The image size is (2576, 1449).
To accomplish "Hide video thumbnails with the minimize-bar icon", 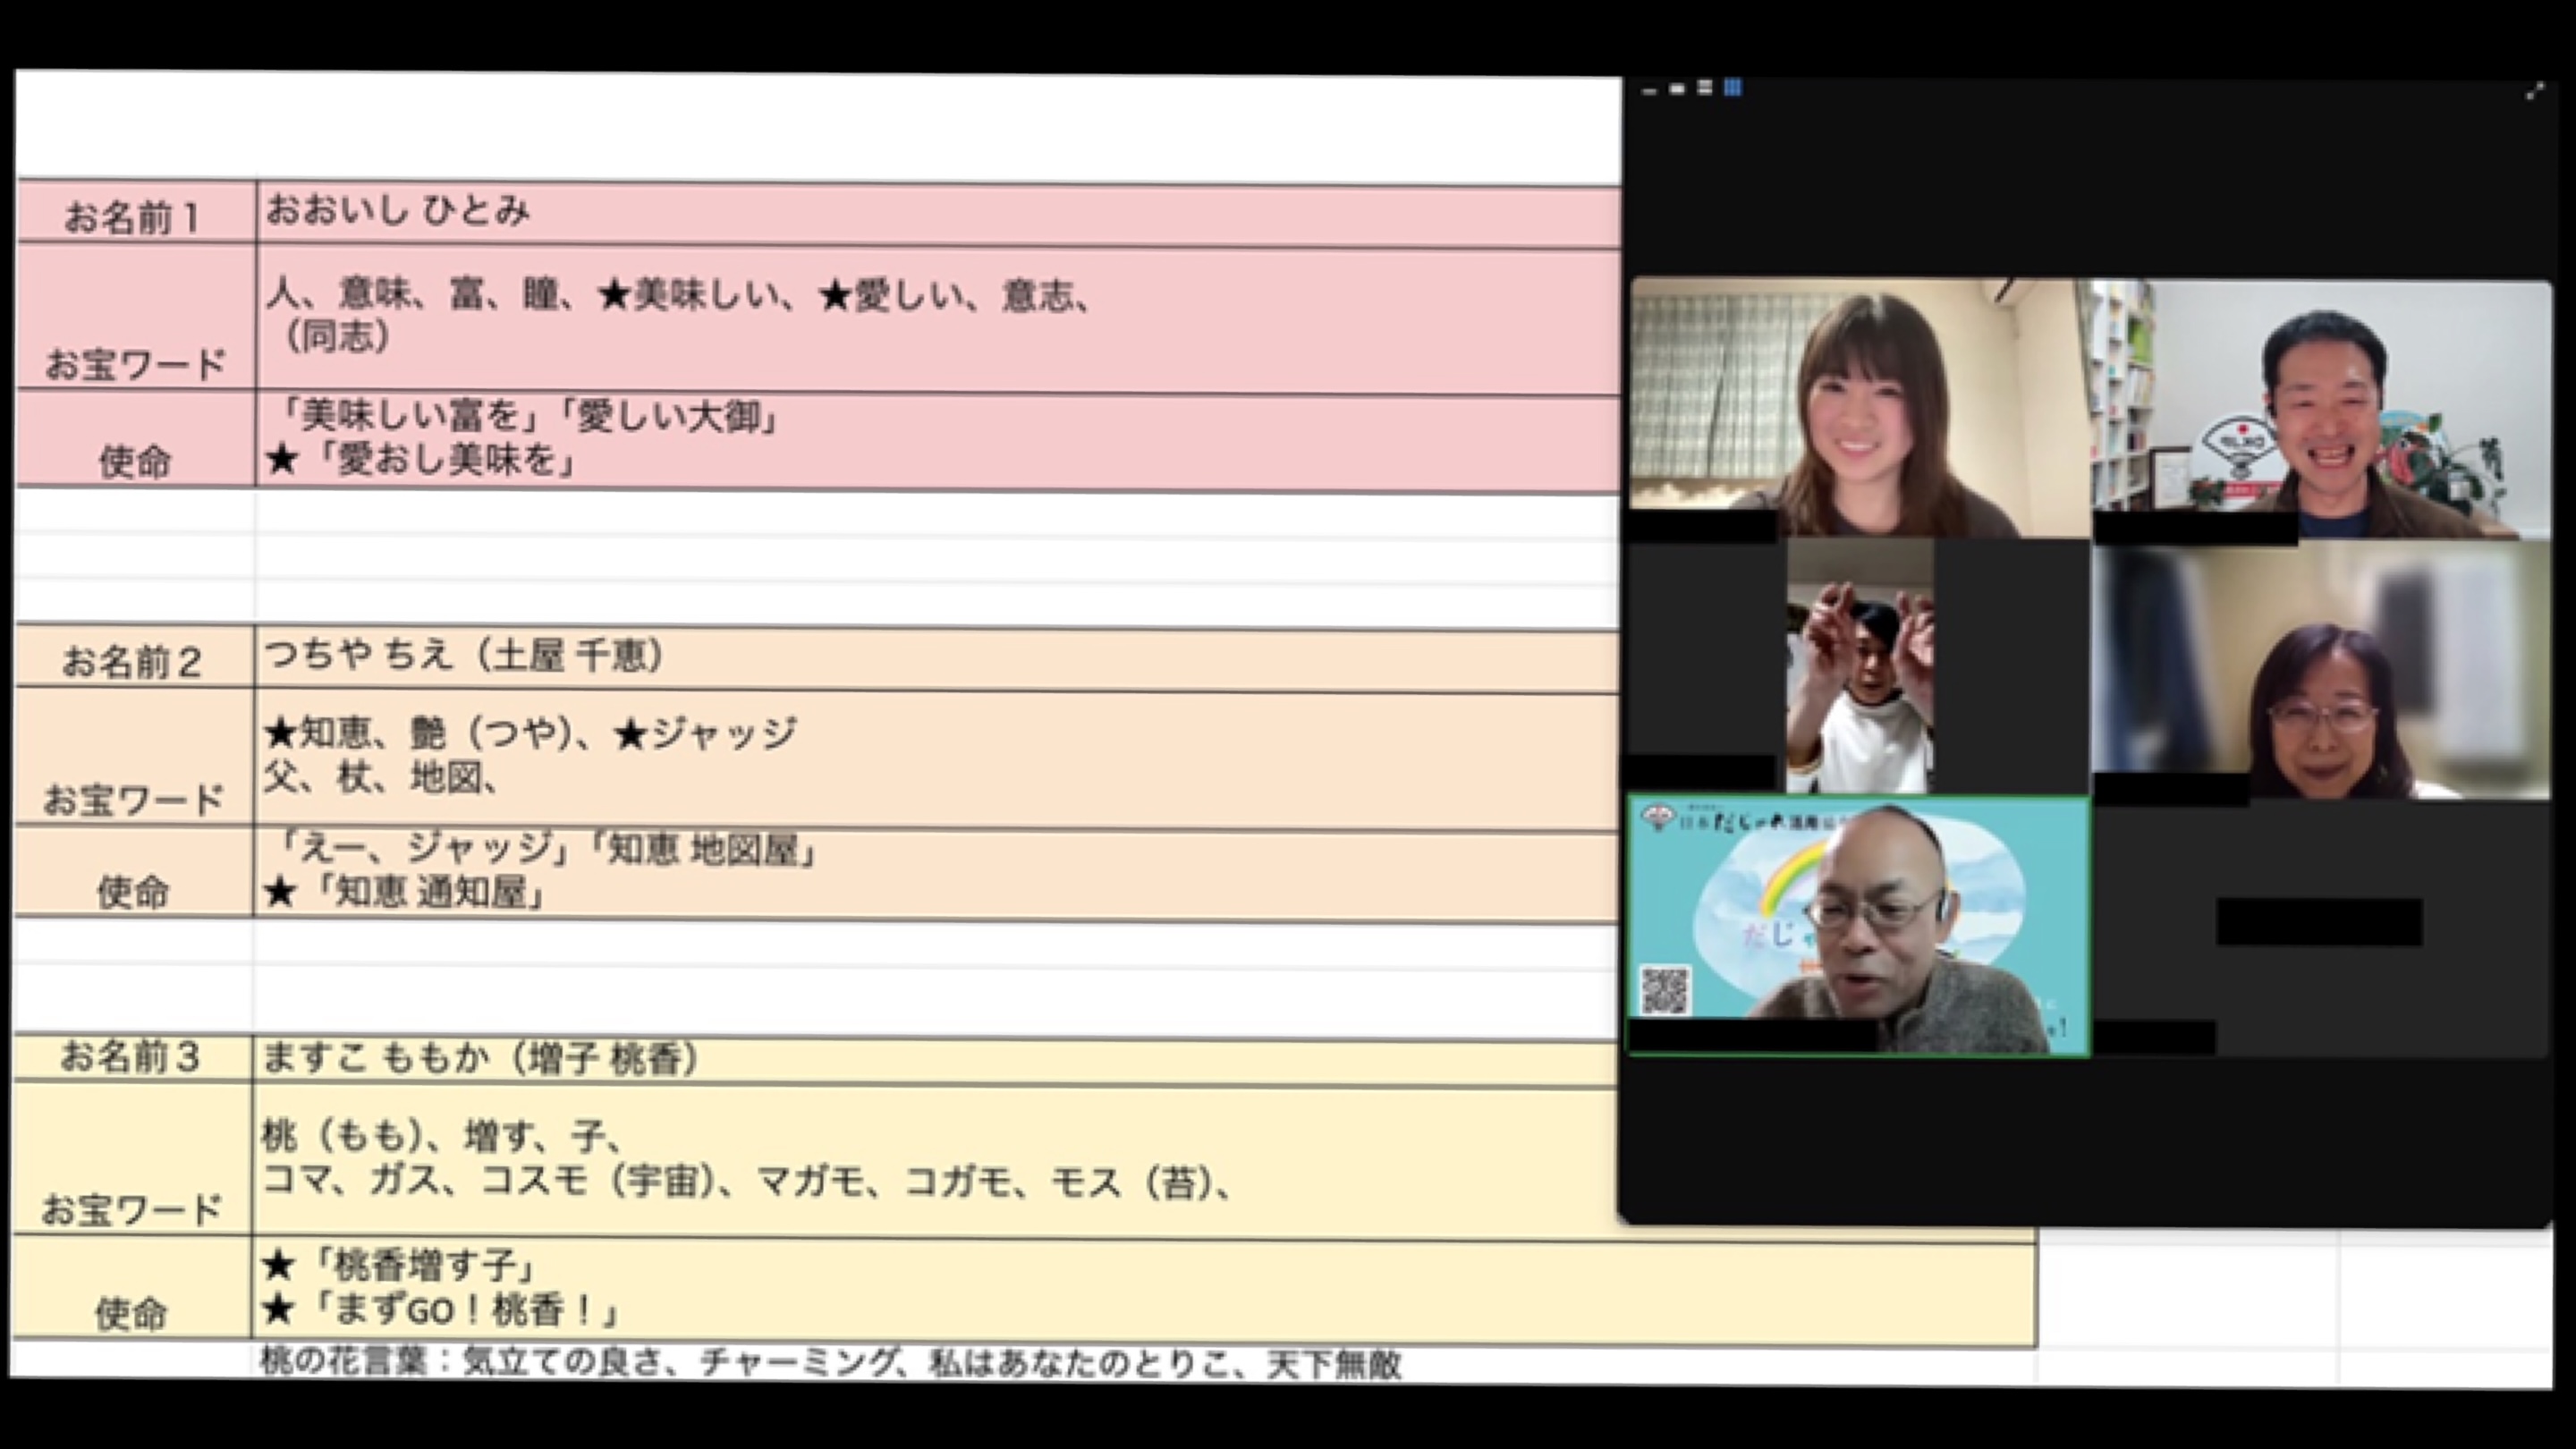I will [x=1650, y=92].
